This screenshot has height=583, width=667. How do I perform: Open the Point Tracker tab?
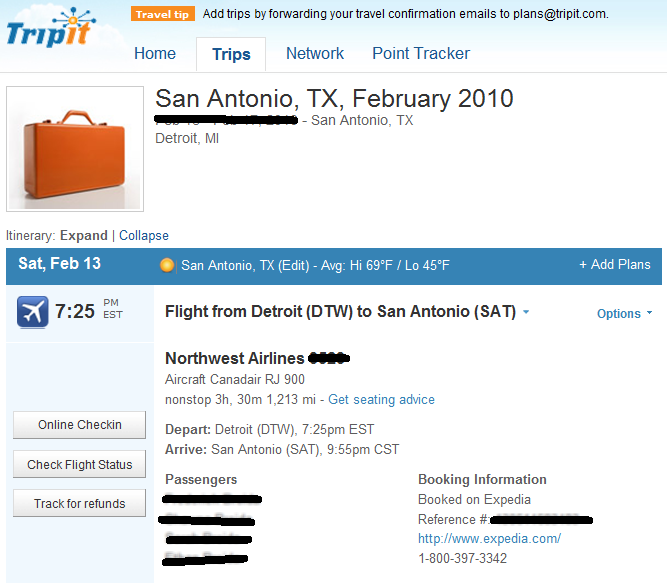tap(421, 54)
